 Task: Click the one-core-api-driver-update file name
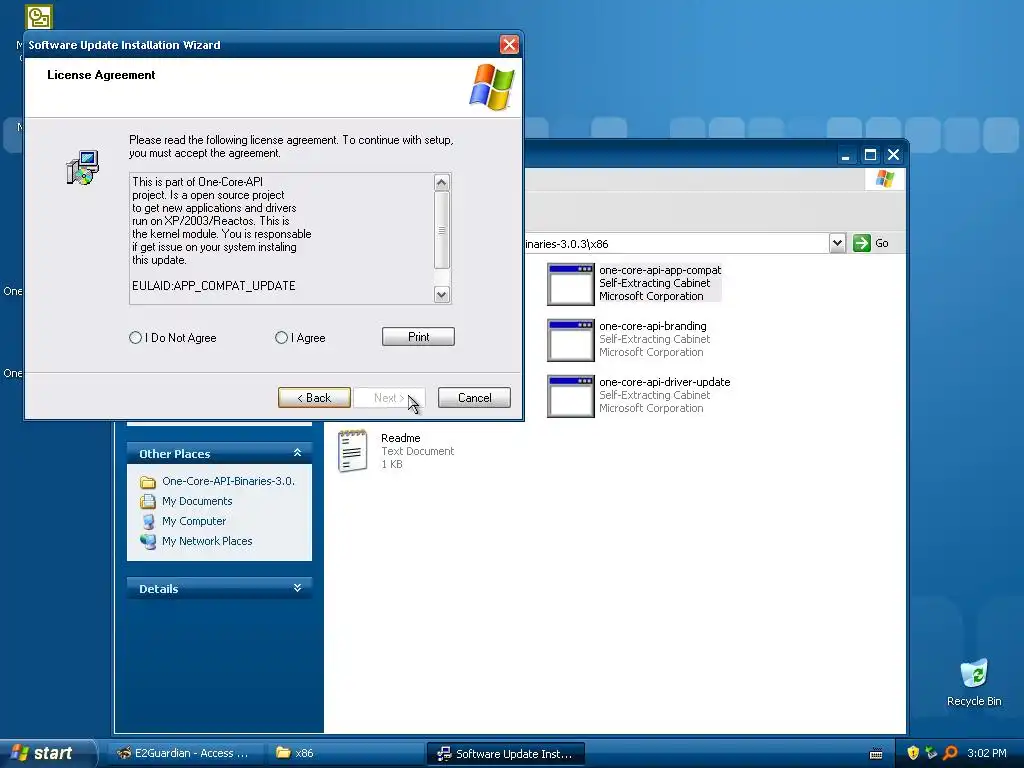[x=664, y=382]
